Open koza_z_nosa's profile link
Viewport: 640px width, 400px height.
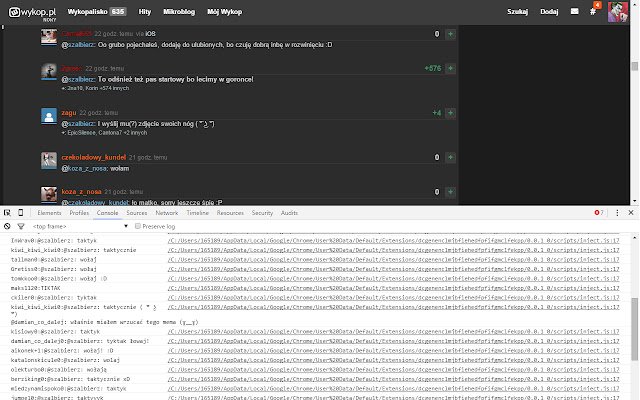coord(81,192)
